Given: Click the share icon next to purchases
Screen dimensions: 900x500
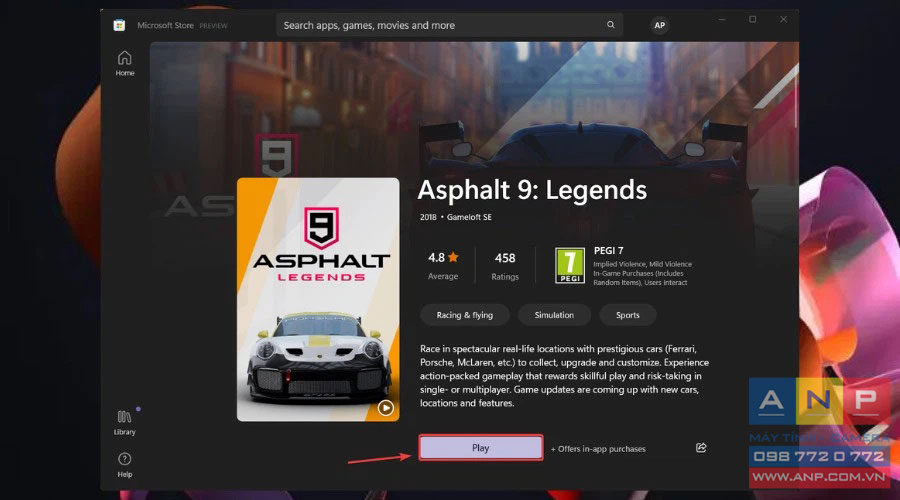Looking at the screenshot, I should point(701,448).
